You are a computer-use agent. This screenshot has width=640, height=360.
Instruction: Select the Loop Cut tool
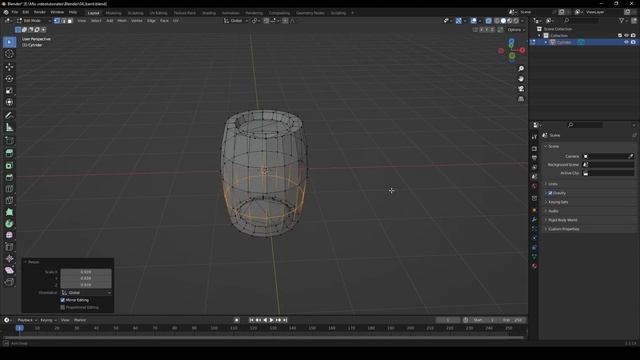click(x=9, y=189)
